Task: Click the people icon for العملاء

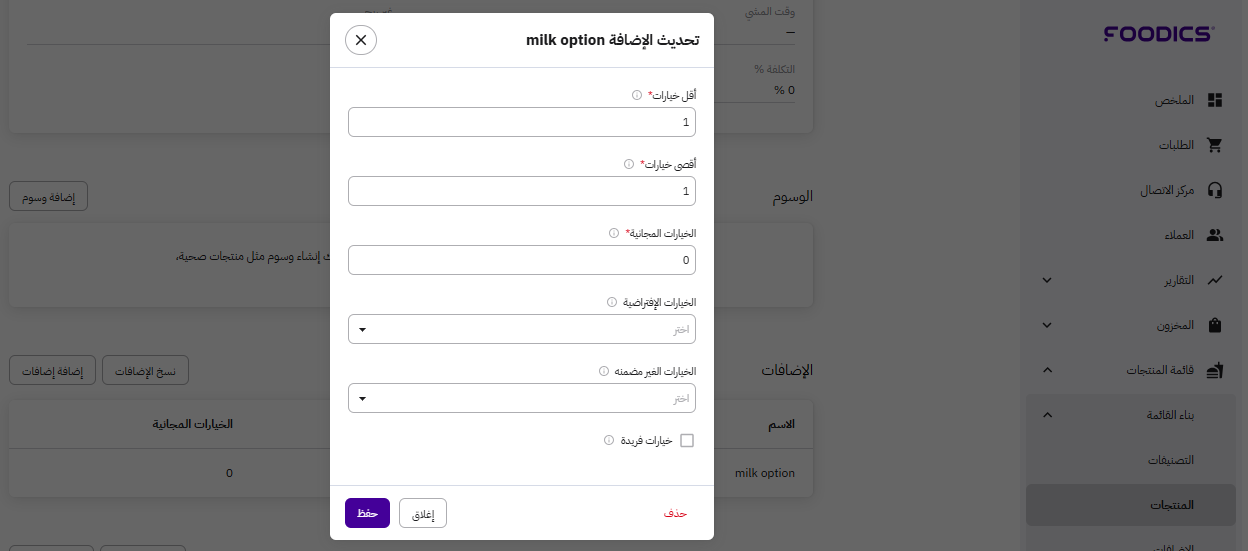Action: coord(1215,235)
